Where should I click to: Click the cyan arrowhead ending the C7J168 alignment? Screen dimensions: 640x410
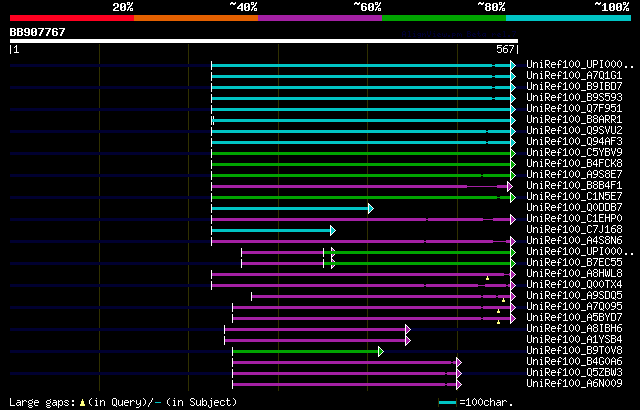click(x=333, y=230)
